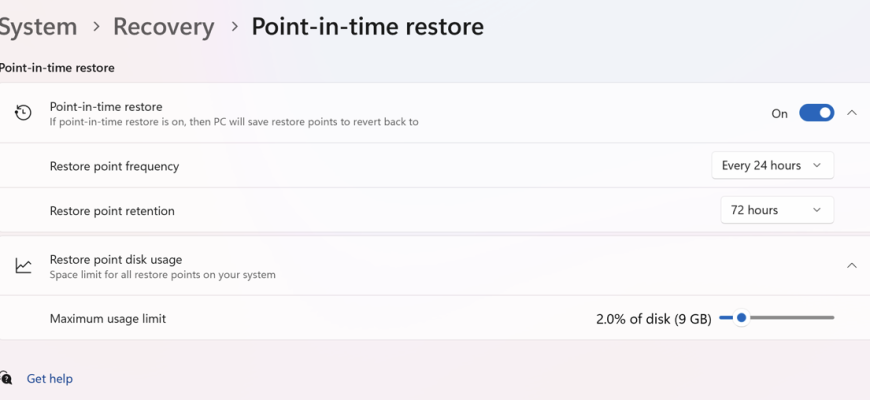Collapse the Point-in-time restore settings section
The image size is (870, 400).
[852, 113]
